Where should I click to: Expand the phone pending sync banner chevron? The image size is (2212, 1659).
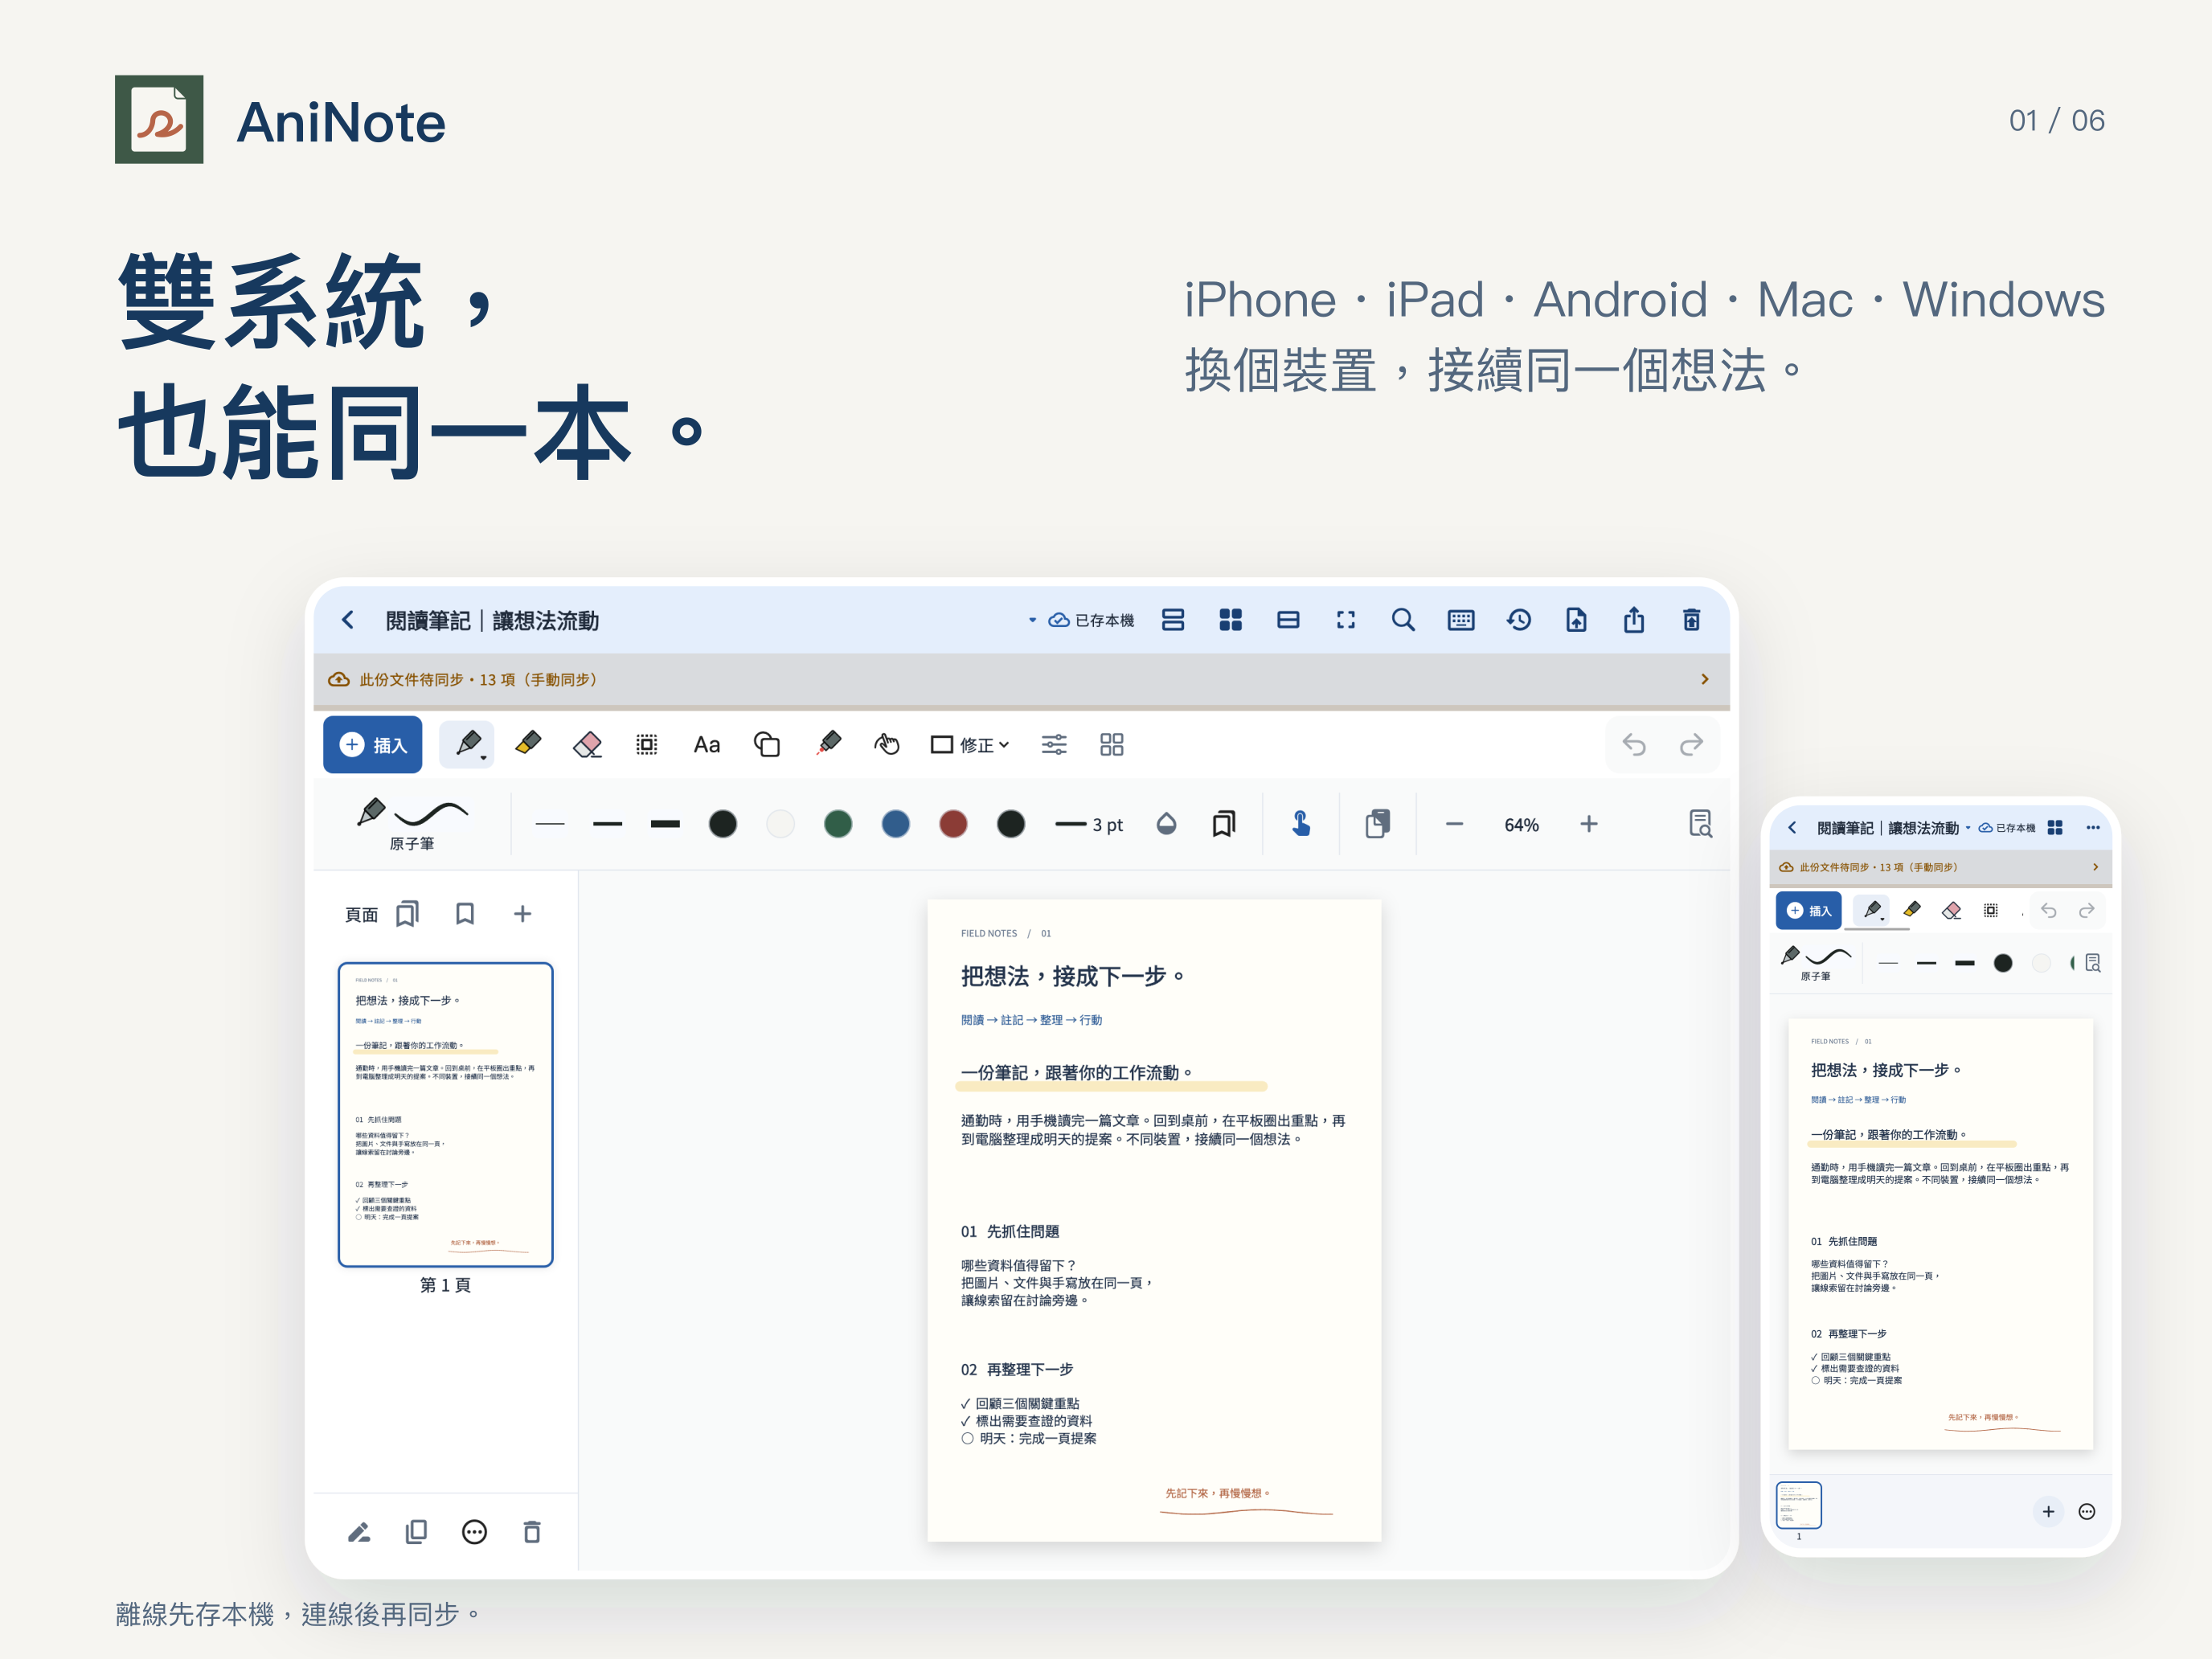2096,867
